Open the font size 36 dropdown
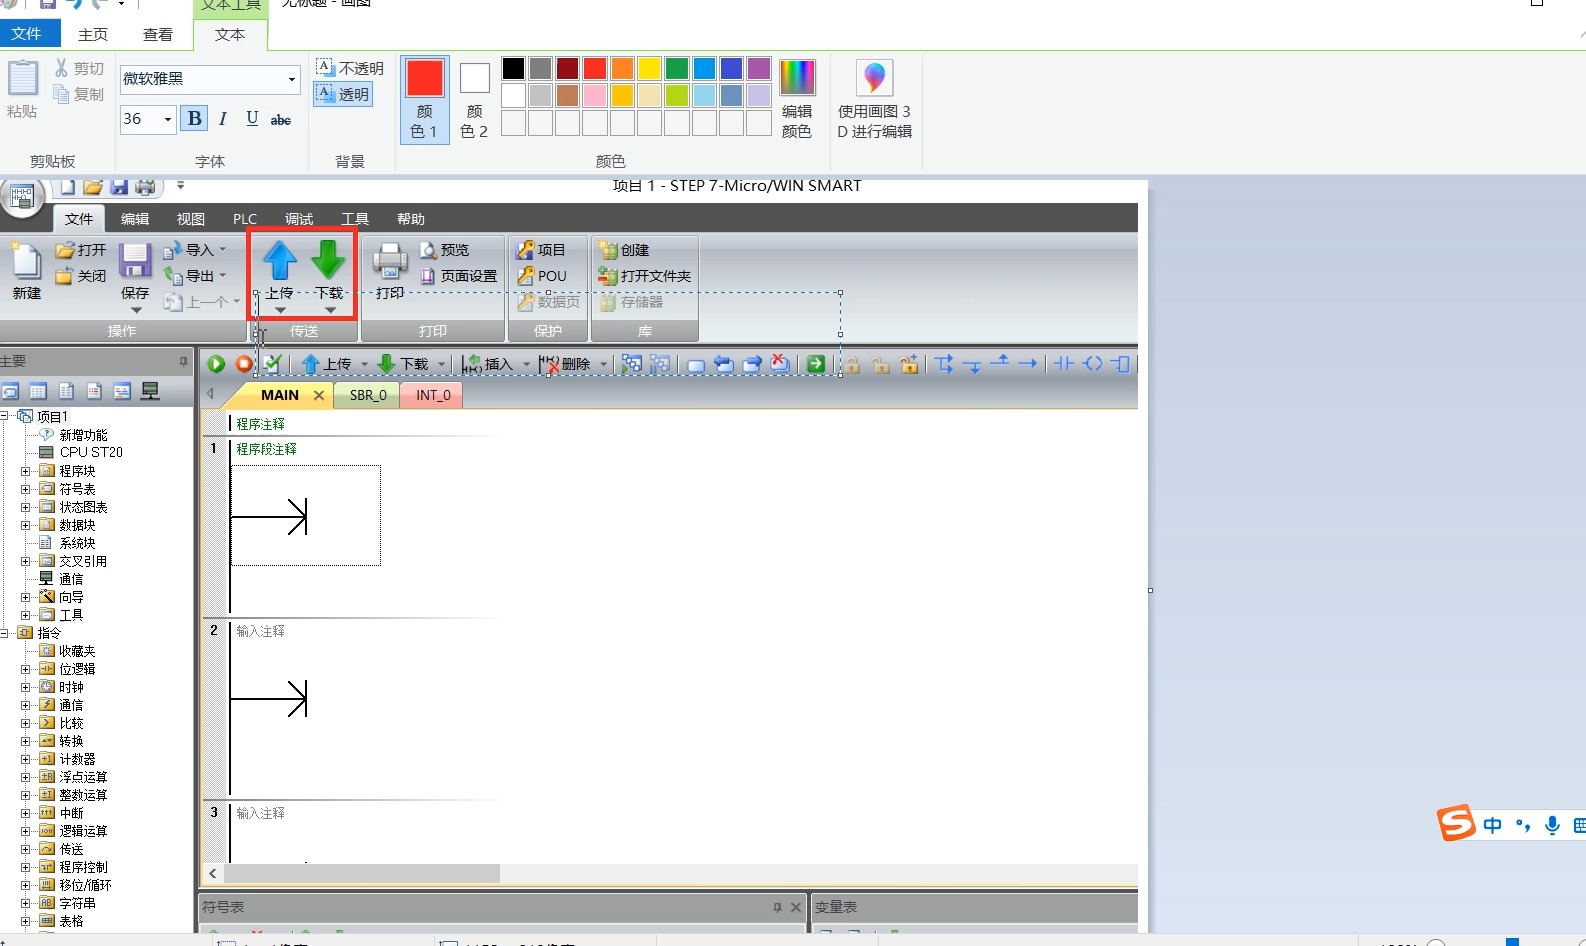Viewport: 1586px width, 946px height. point(167,119)
